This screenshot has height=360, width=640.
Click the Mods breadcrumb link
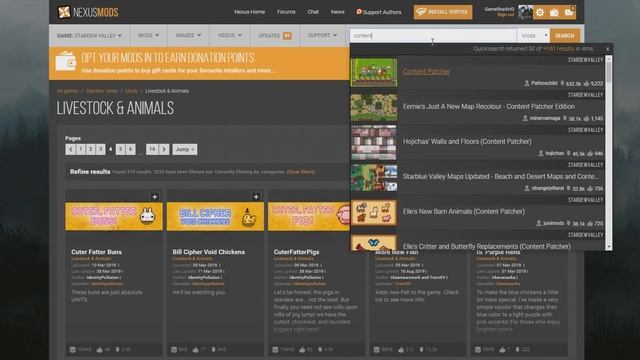coord(131,91)
